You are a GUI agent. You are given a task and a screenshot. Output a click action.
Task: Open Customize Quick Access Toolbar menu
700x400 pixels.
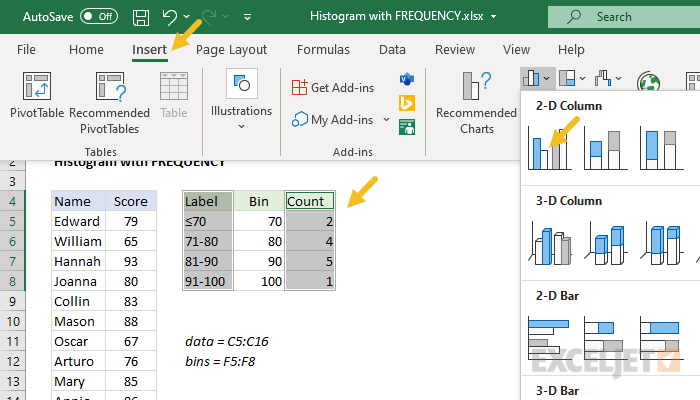(x=247, y=17)
